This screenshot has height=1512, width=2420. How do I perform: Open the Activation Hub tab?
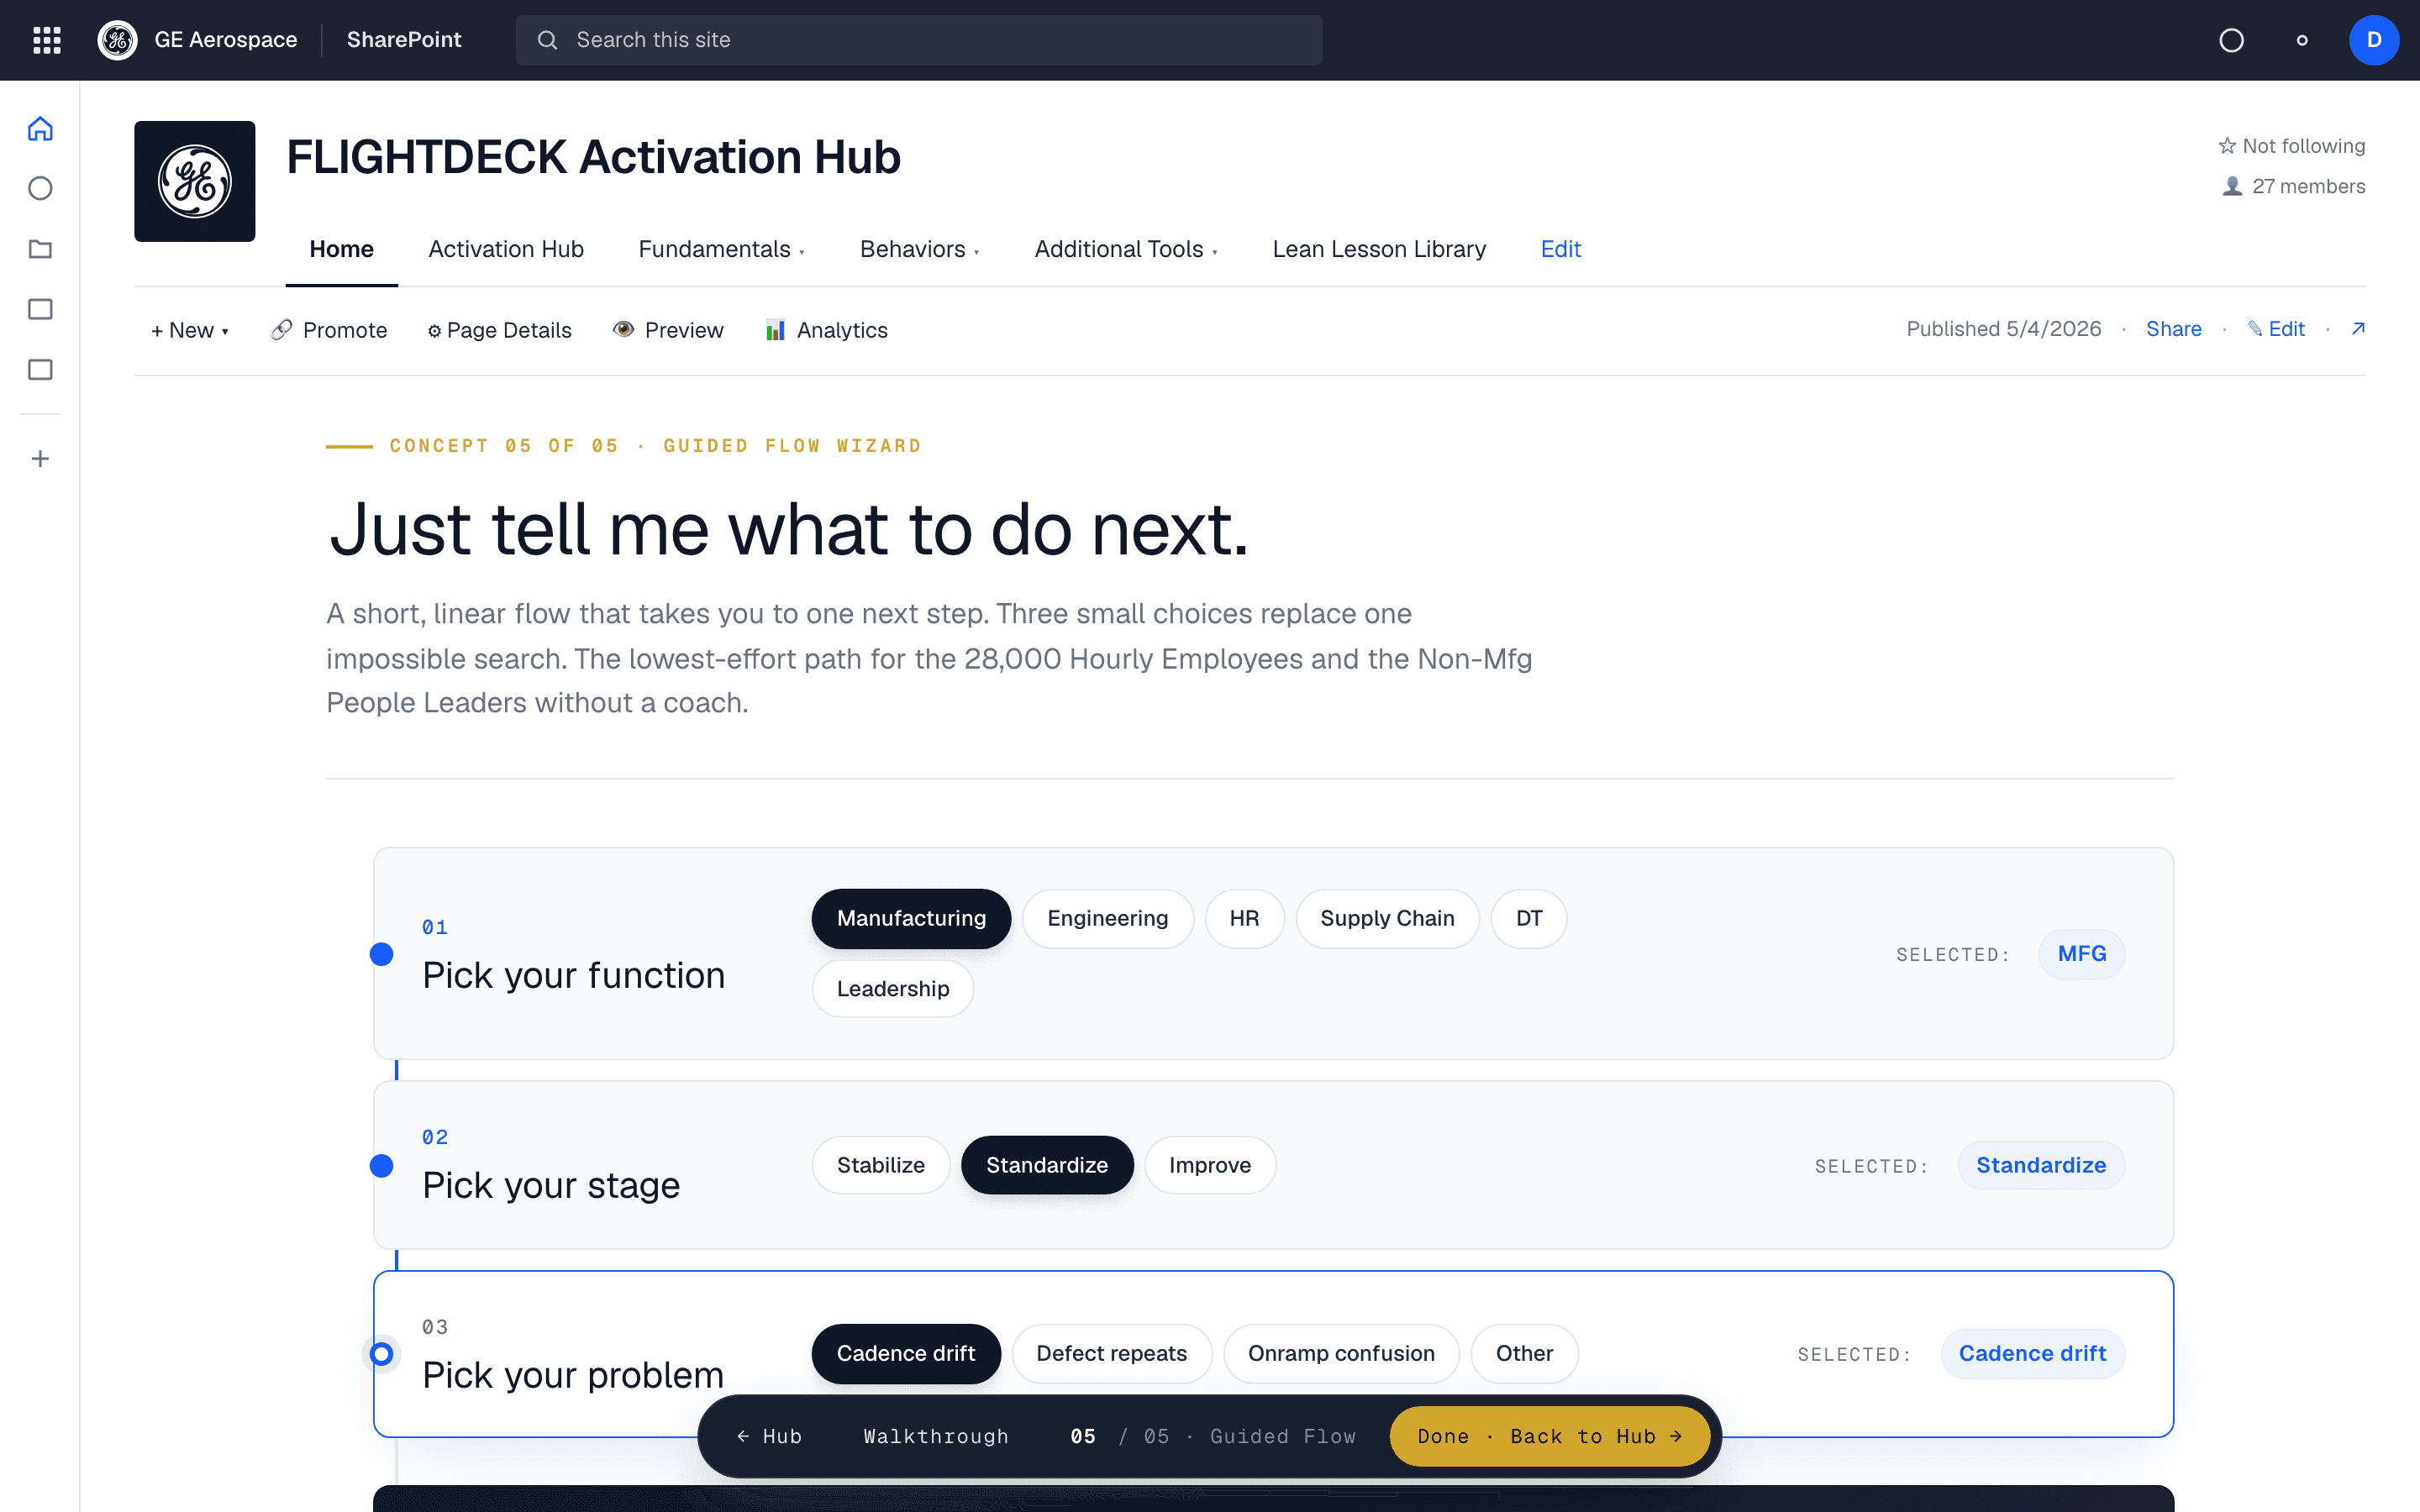[x=506, y=249]
